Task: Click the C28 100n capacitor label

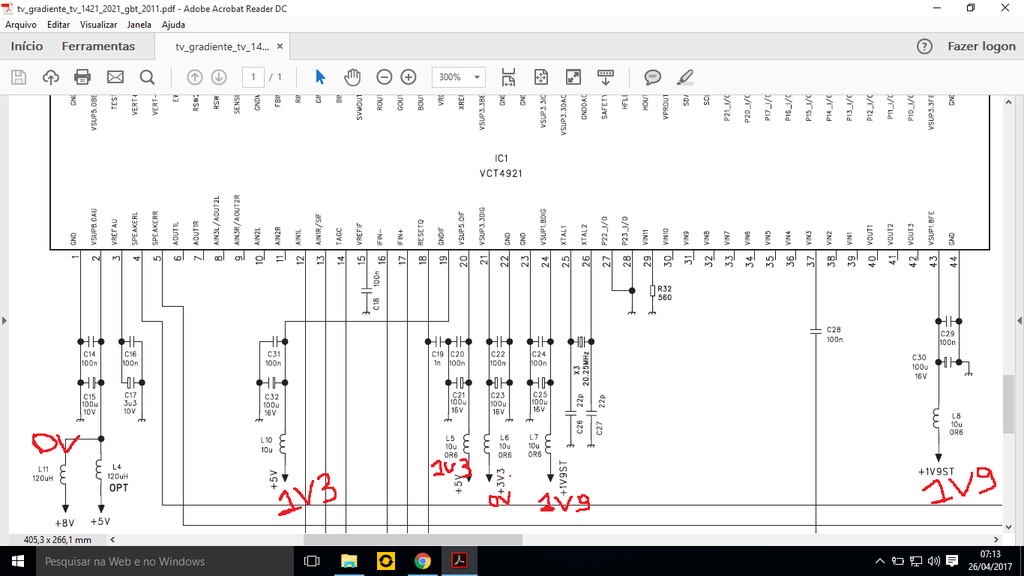Action: 835,334
